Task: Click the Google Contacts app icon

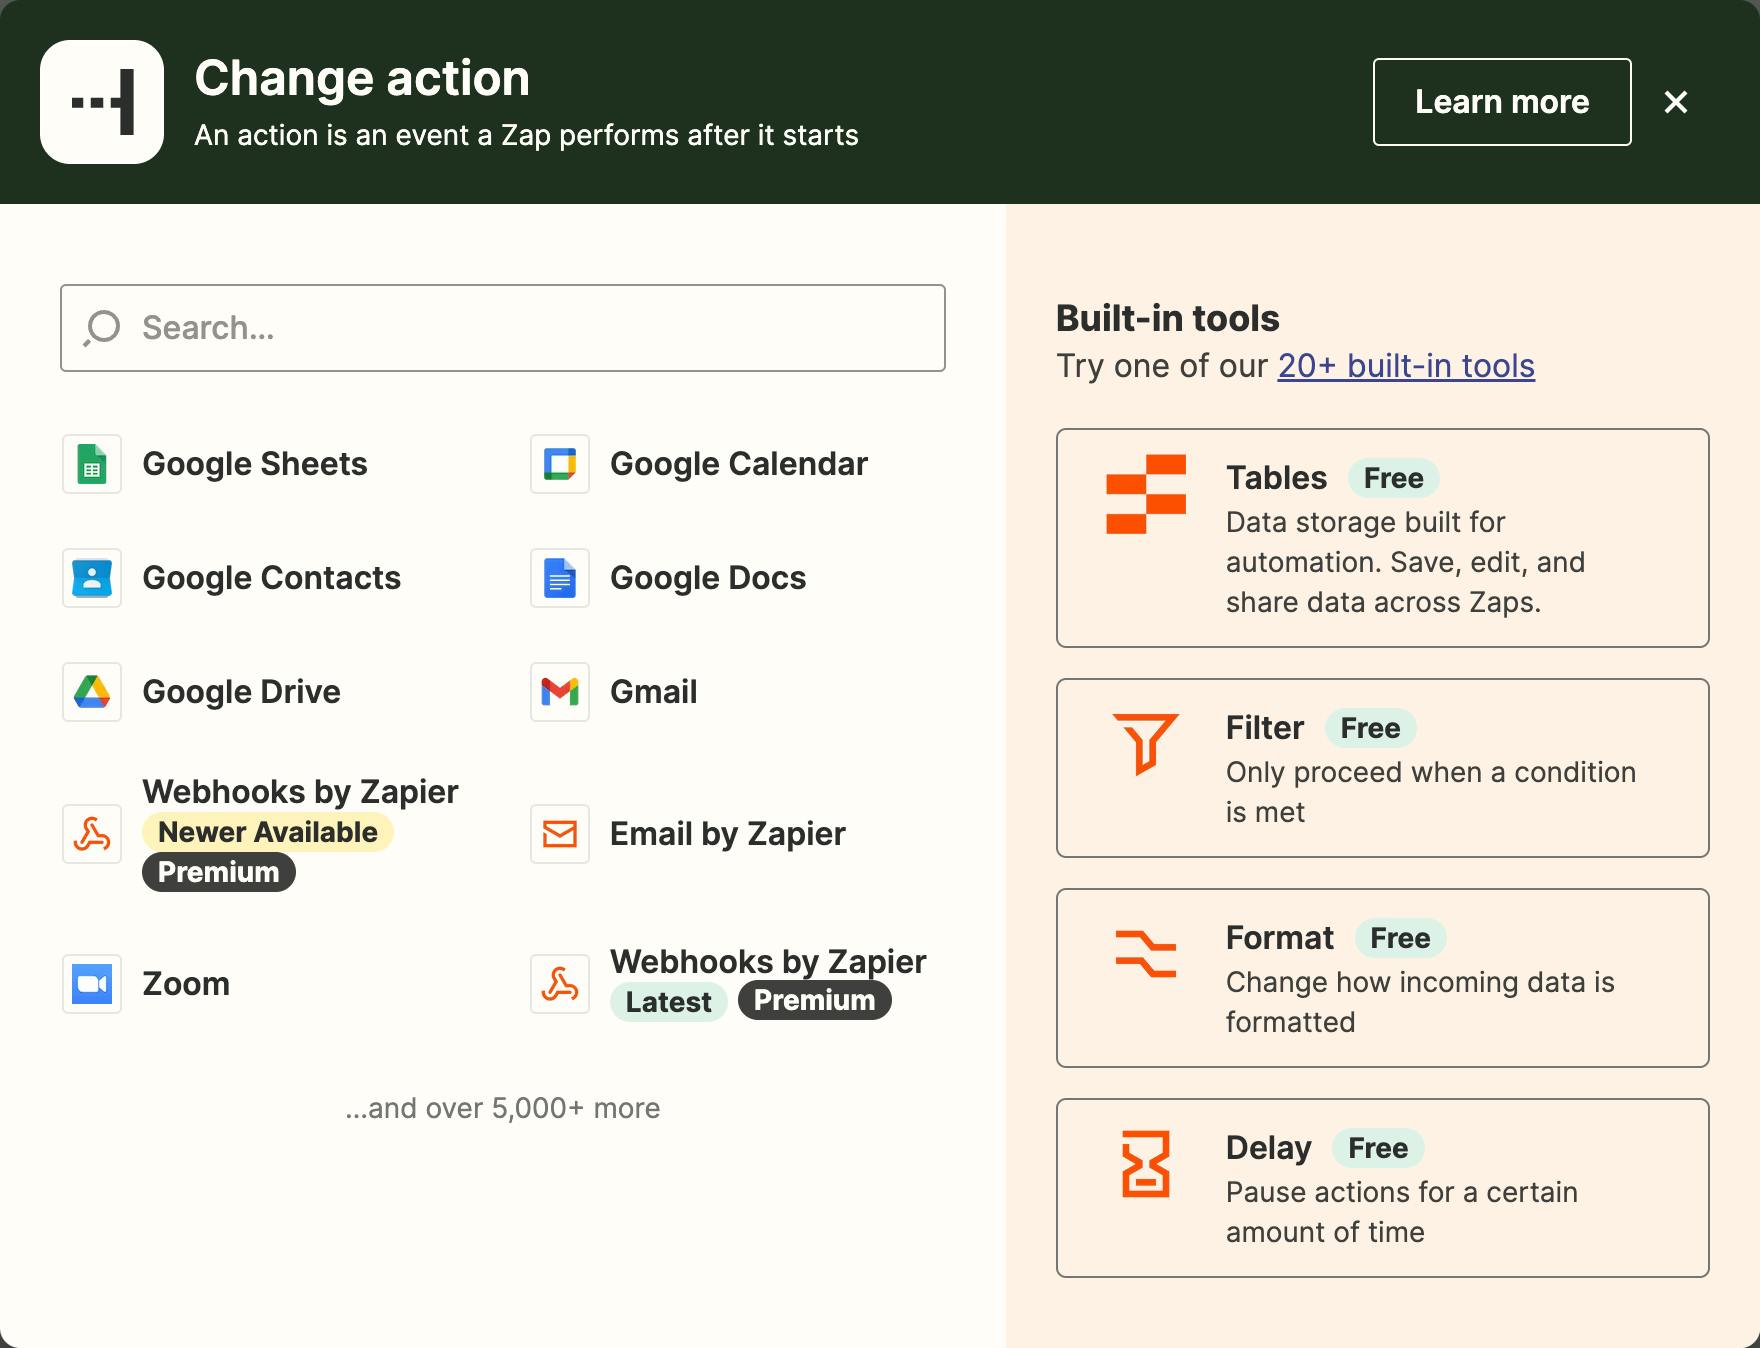Action: click(x=92, y=578)
